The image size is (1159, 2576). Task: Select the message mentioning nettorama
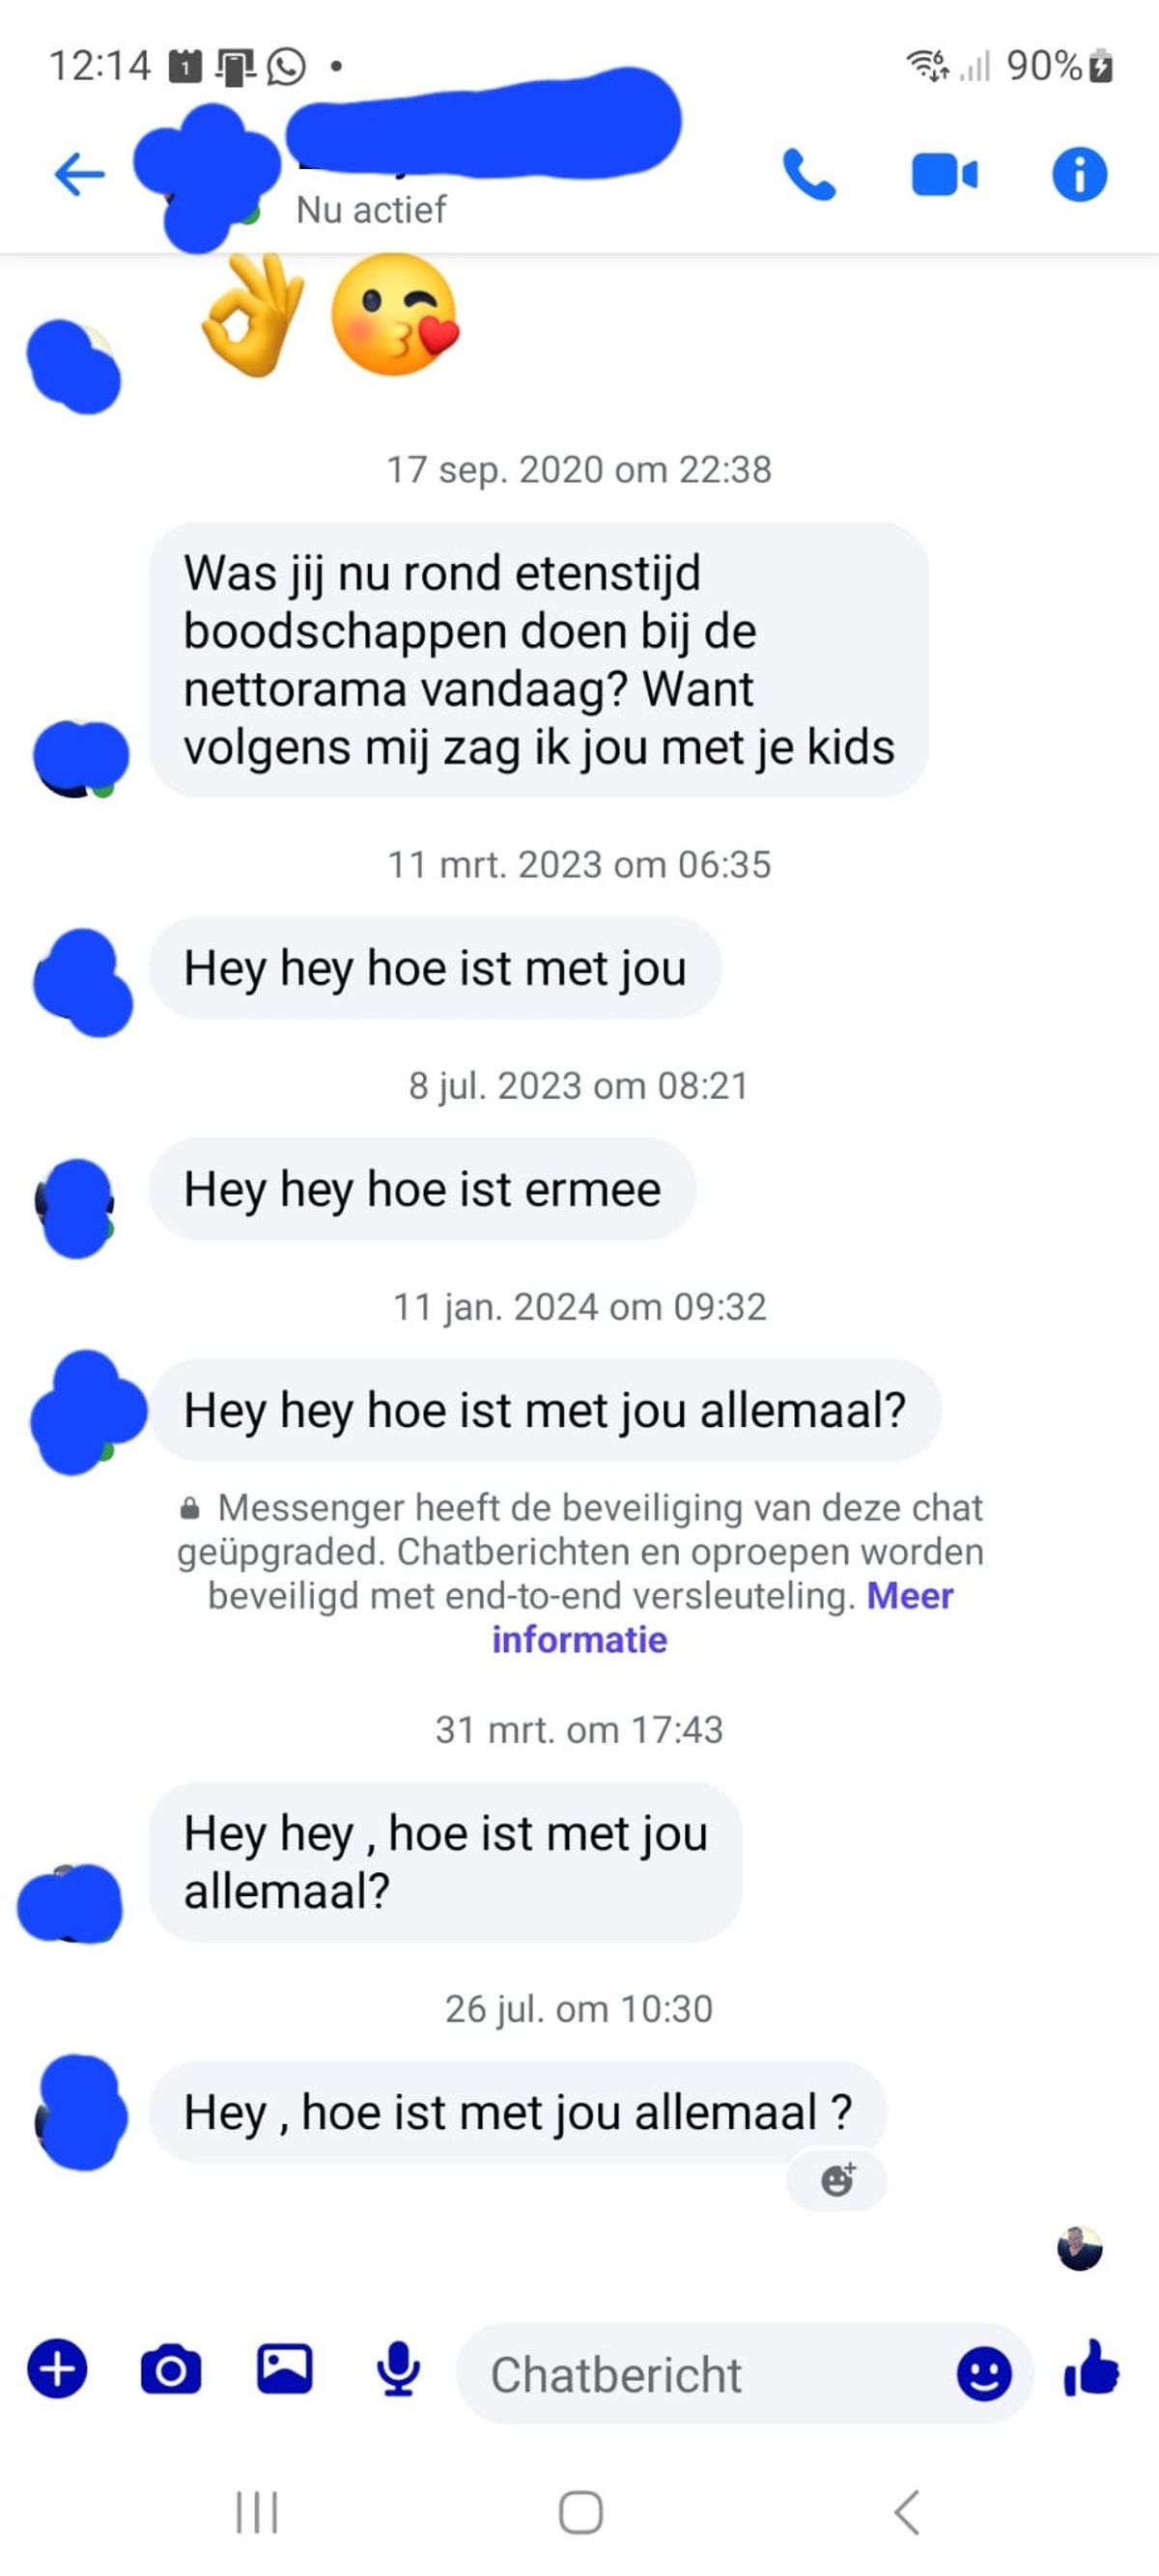[x=539, y=659]
